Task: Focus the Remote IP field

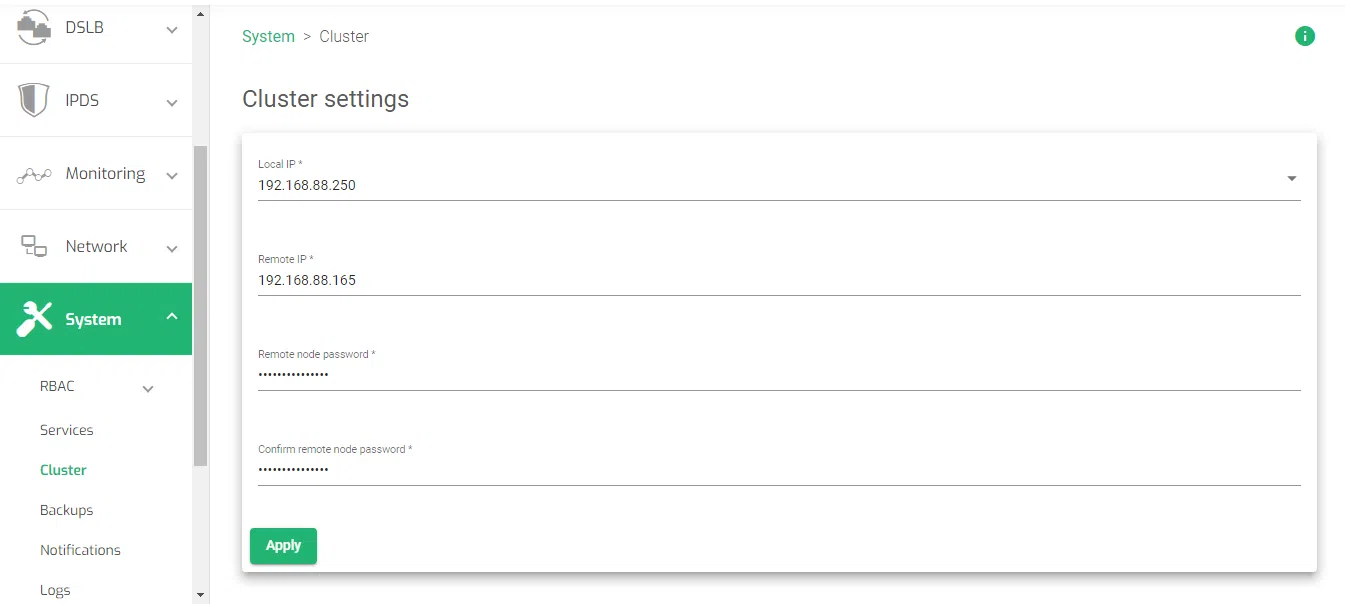Action: coord(778,281)
